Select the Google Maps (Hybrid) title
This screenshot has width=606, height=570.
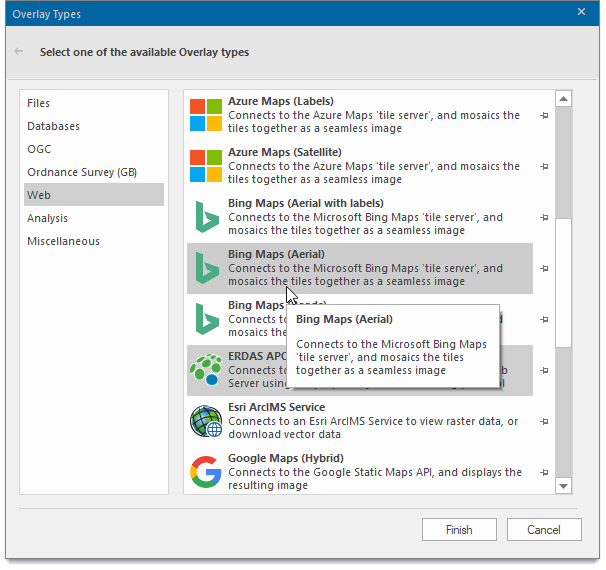pos(286,458)
